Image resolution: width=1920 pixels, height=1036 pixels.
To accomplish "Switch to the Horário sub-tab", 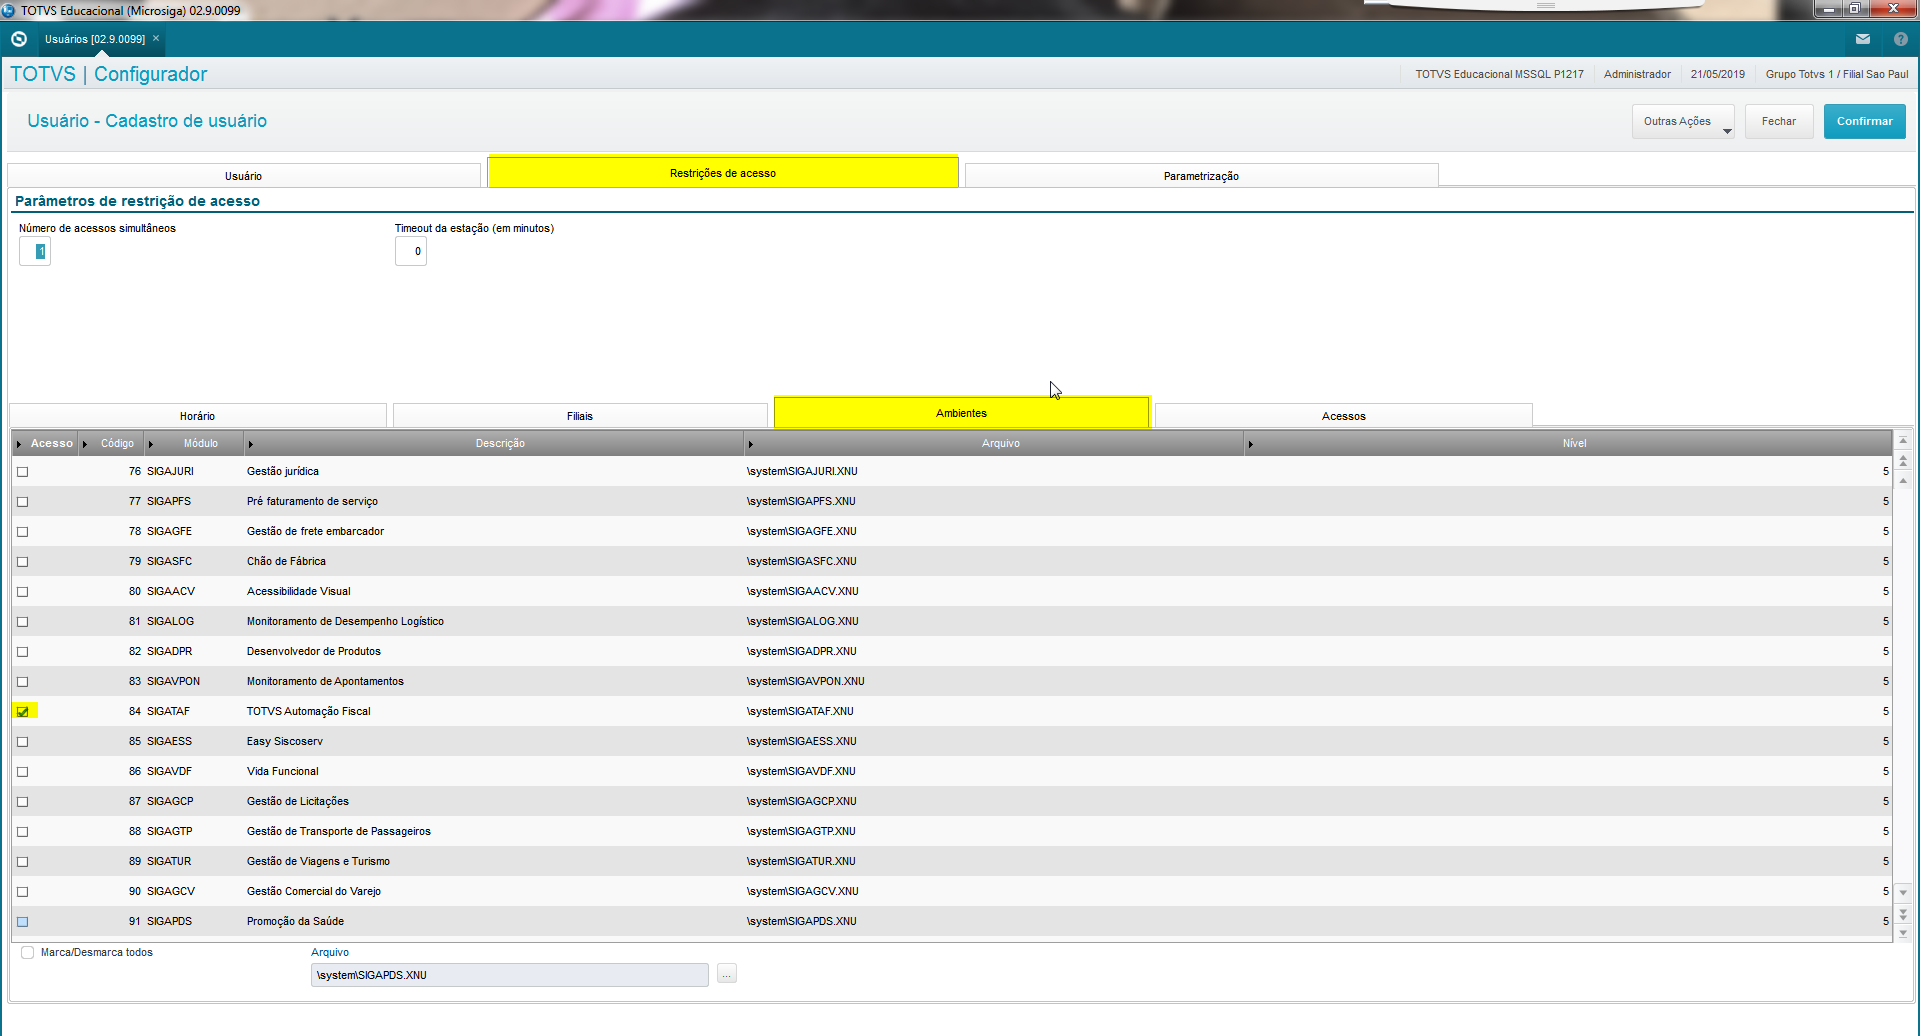I will (198, 415).
